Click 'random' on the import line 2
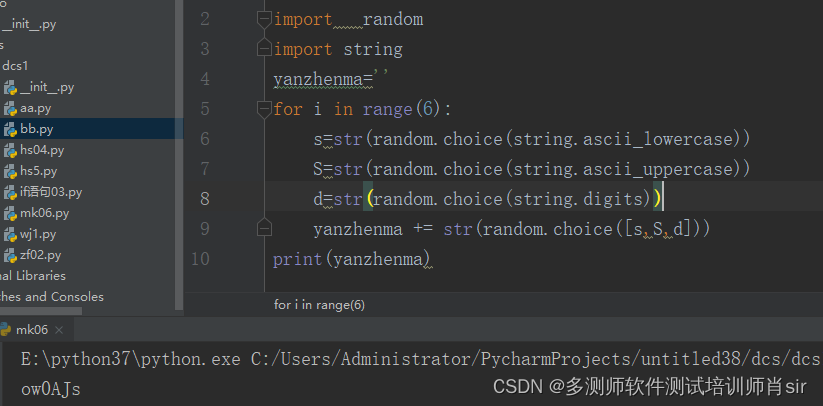823x406 pixels. (393, 20)
